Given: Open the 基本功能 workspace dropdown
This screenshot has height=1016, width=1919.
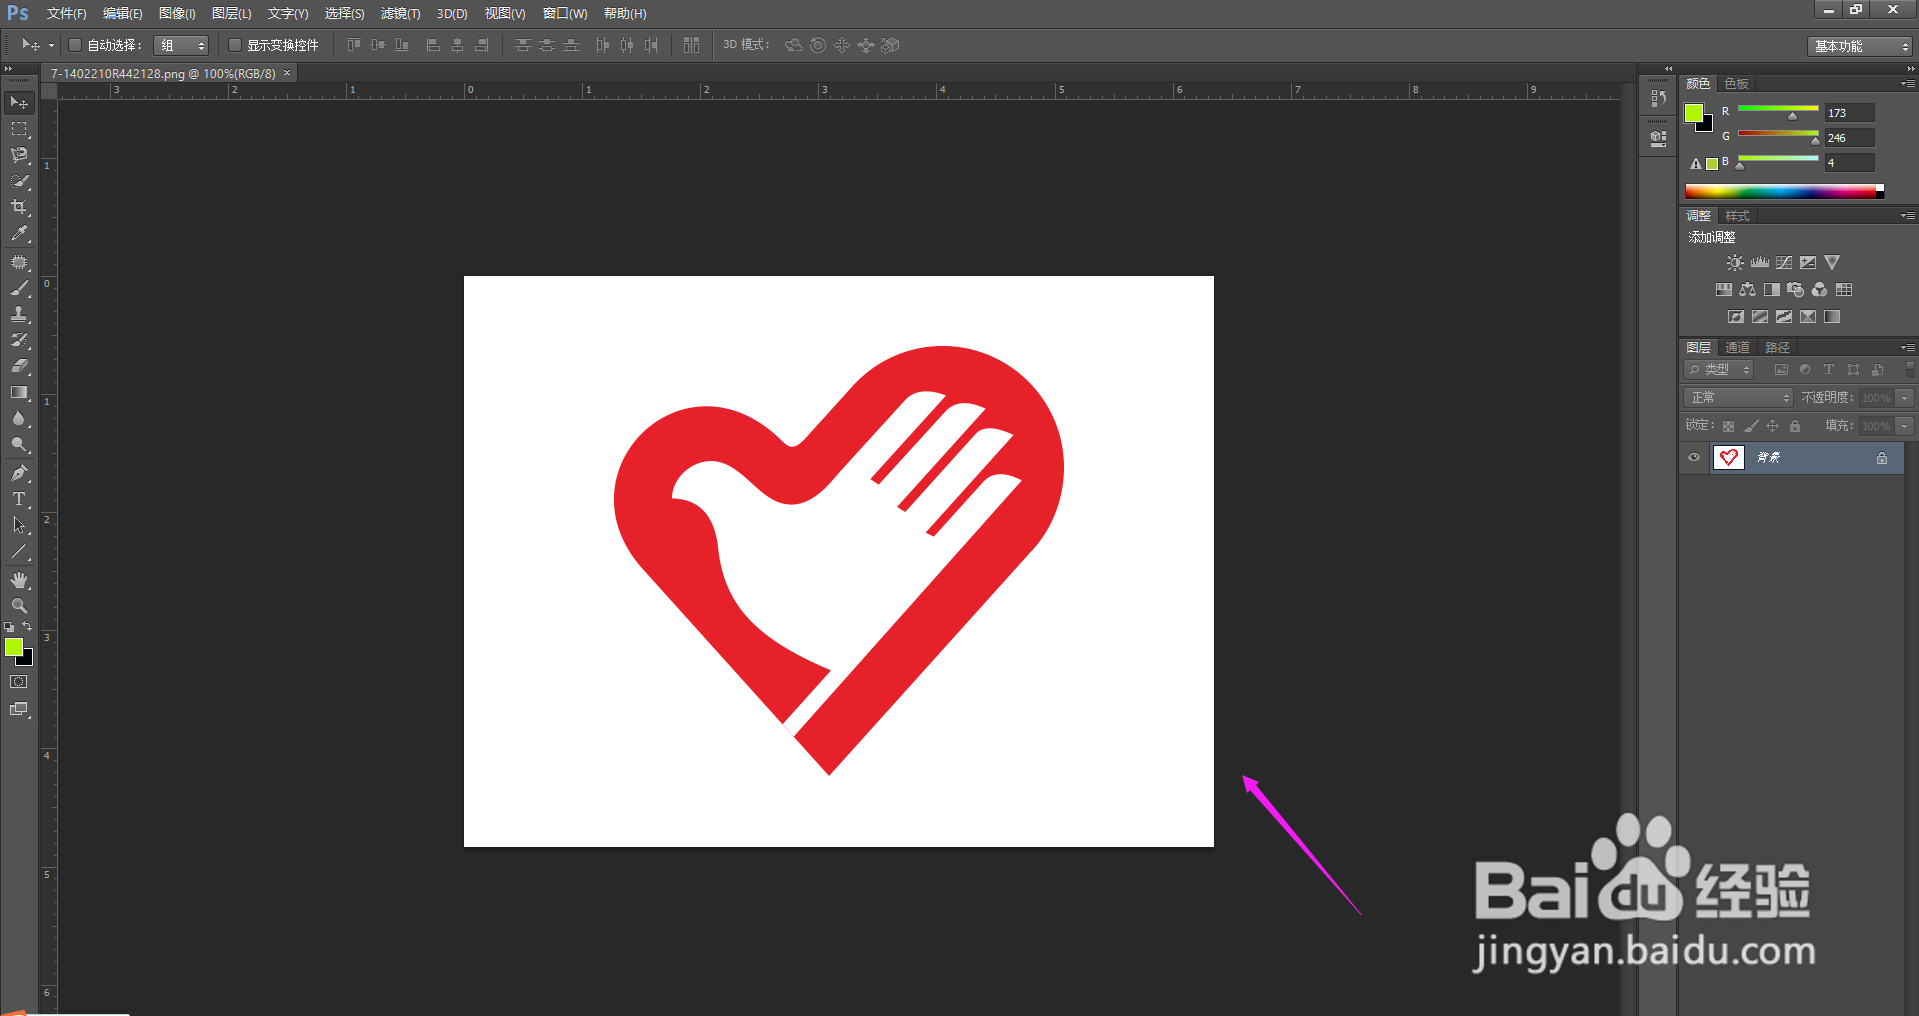Looking at the screenshot, I should pos(1860,46).
